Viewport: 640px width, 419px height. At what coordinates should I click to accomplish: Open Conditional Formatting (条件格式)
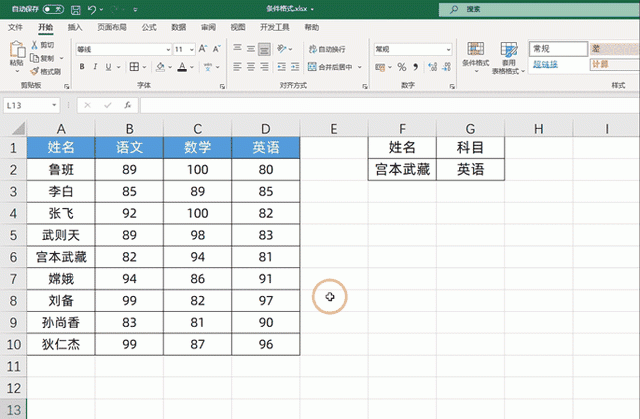[x=476, y=58]
